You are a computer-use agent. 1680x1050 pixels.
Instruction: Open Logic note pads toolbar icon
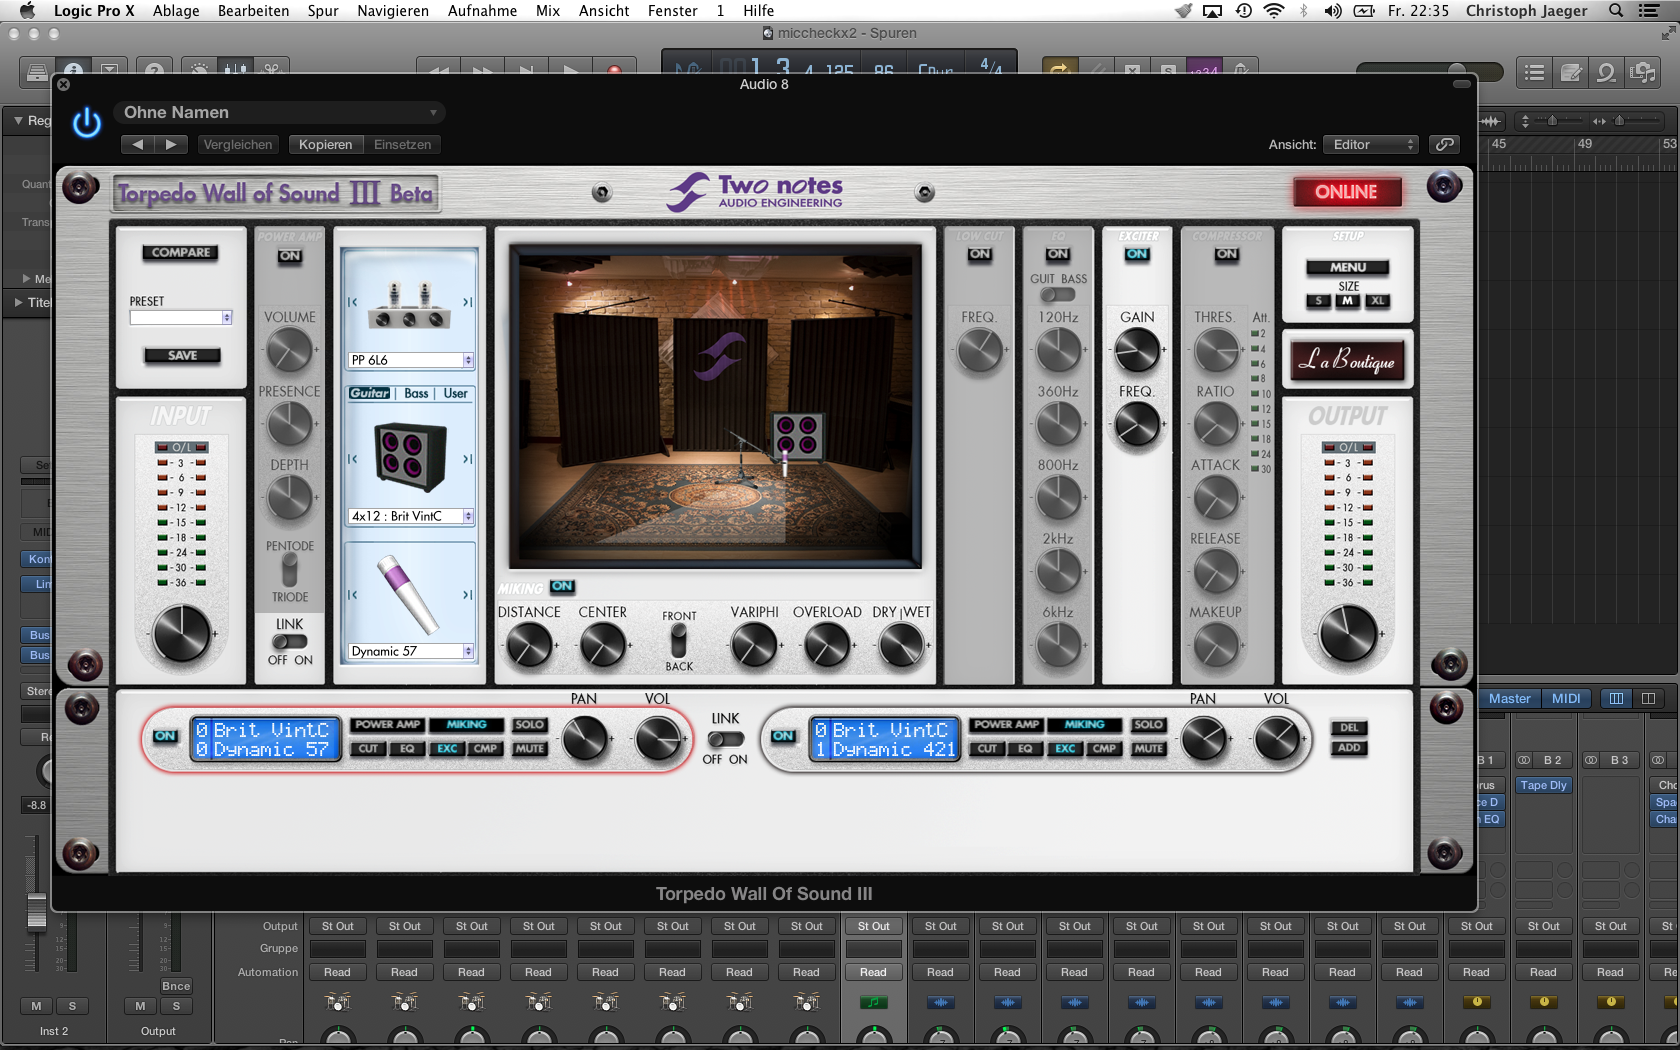(x=1571, y=72)
